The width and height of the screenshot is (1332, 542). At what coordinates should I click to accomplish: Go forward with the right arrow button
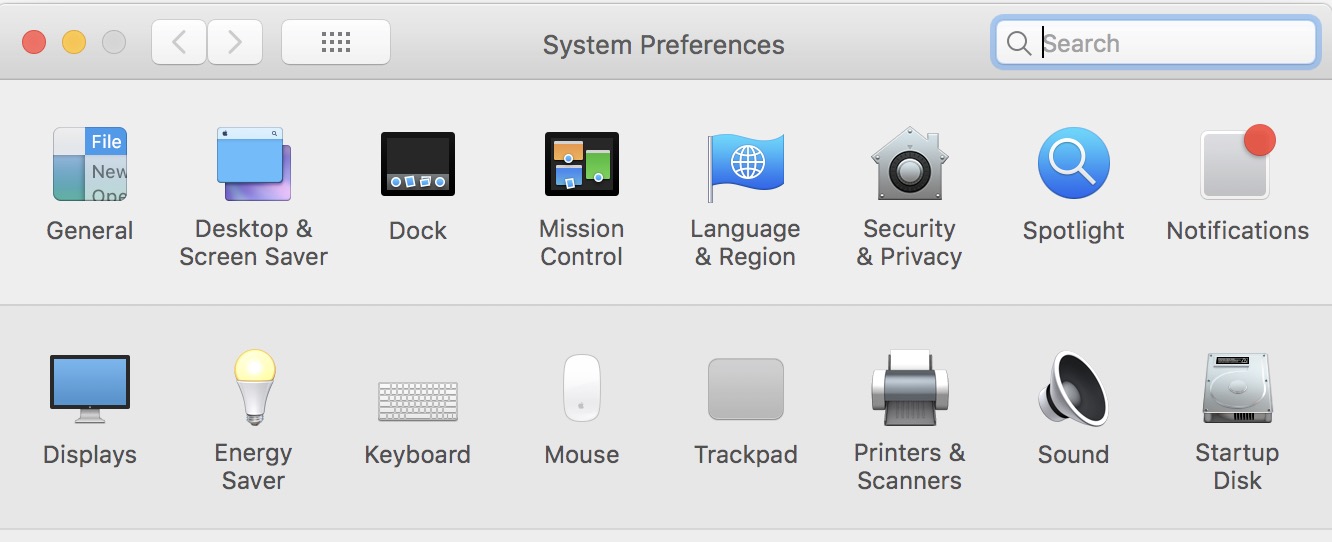[x=235, y=42]
